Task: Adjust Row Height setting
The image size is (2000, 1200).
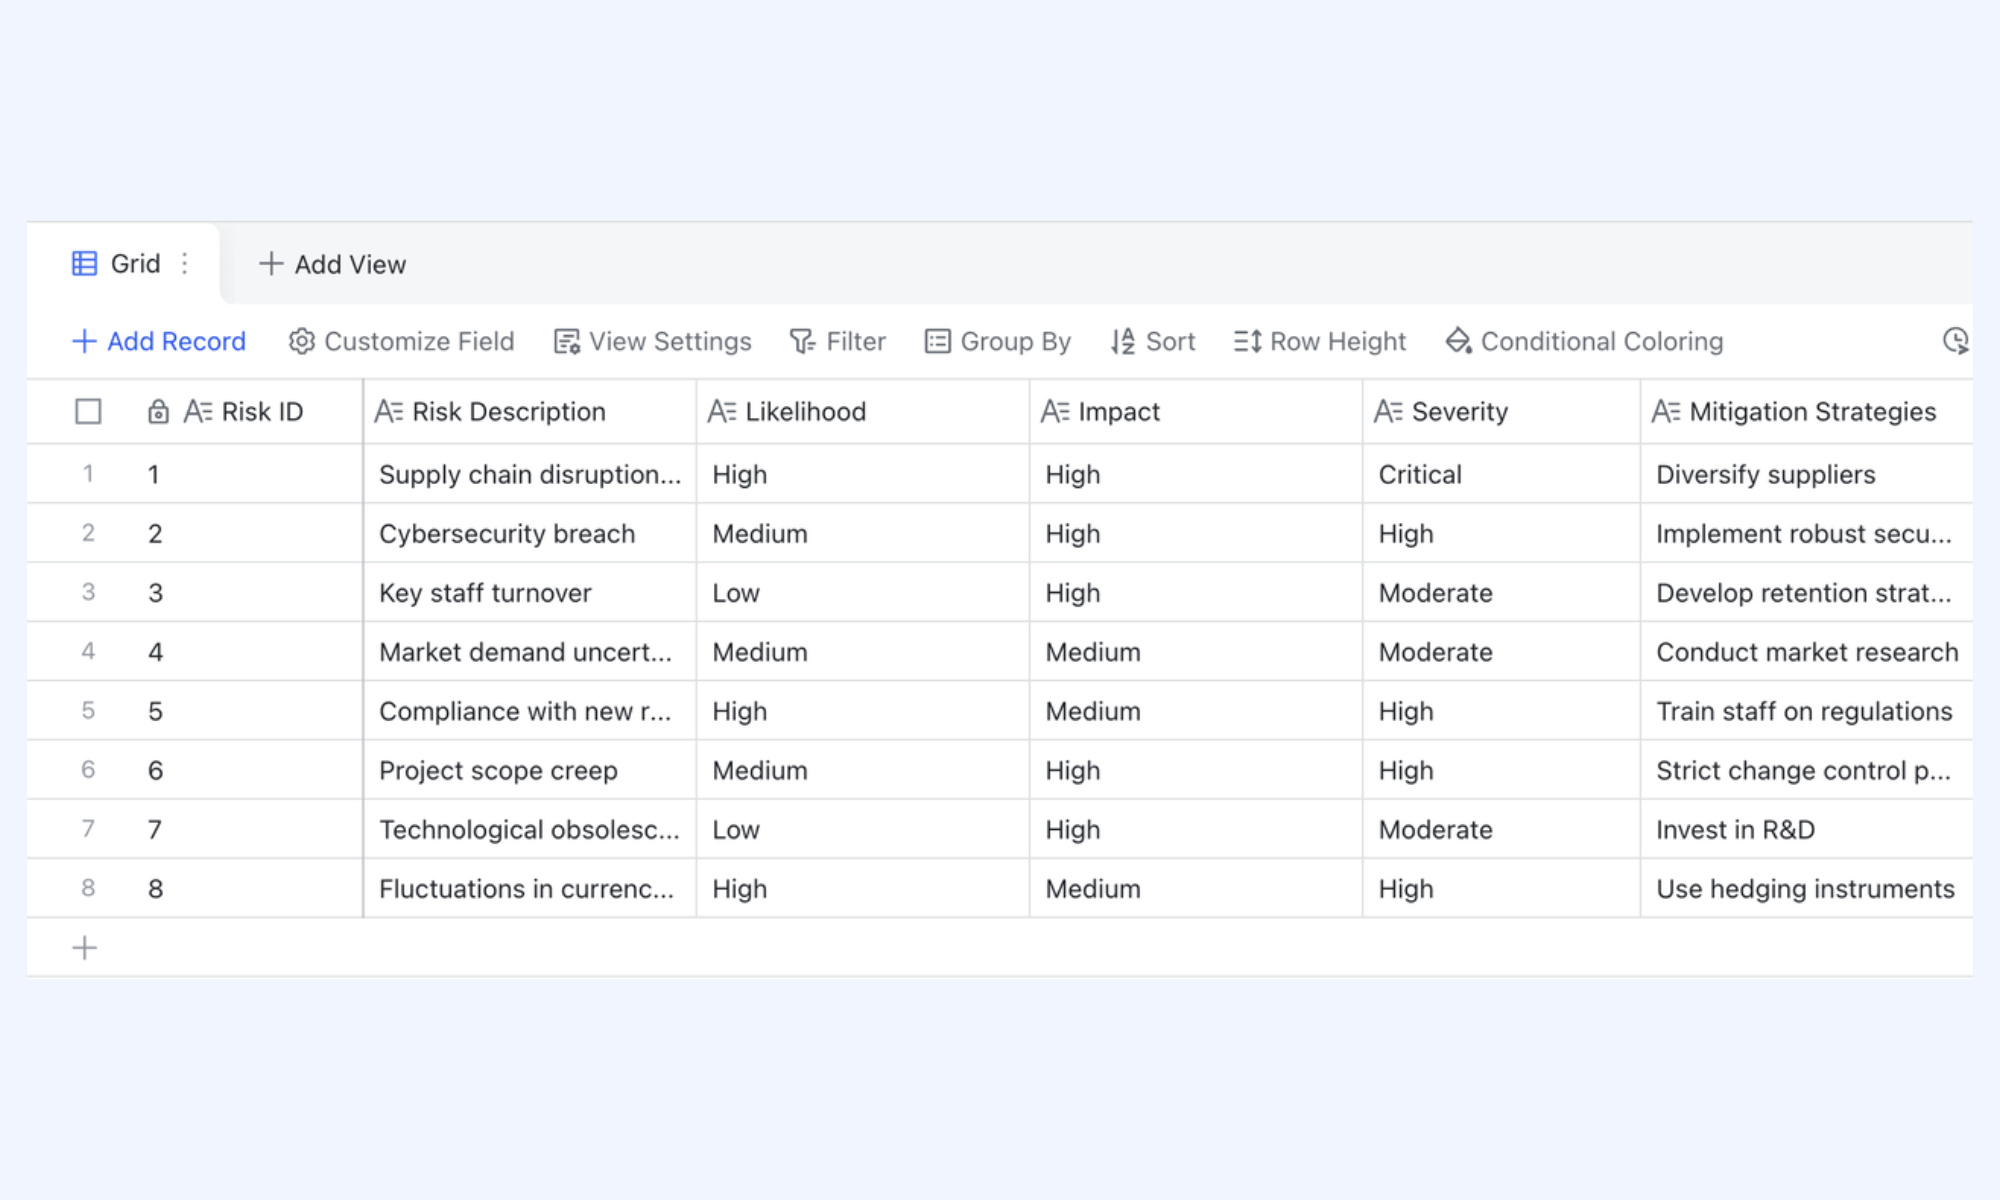Action: [x=1319, y=342]
